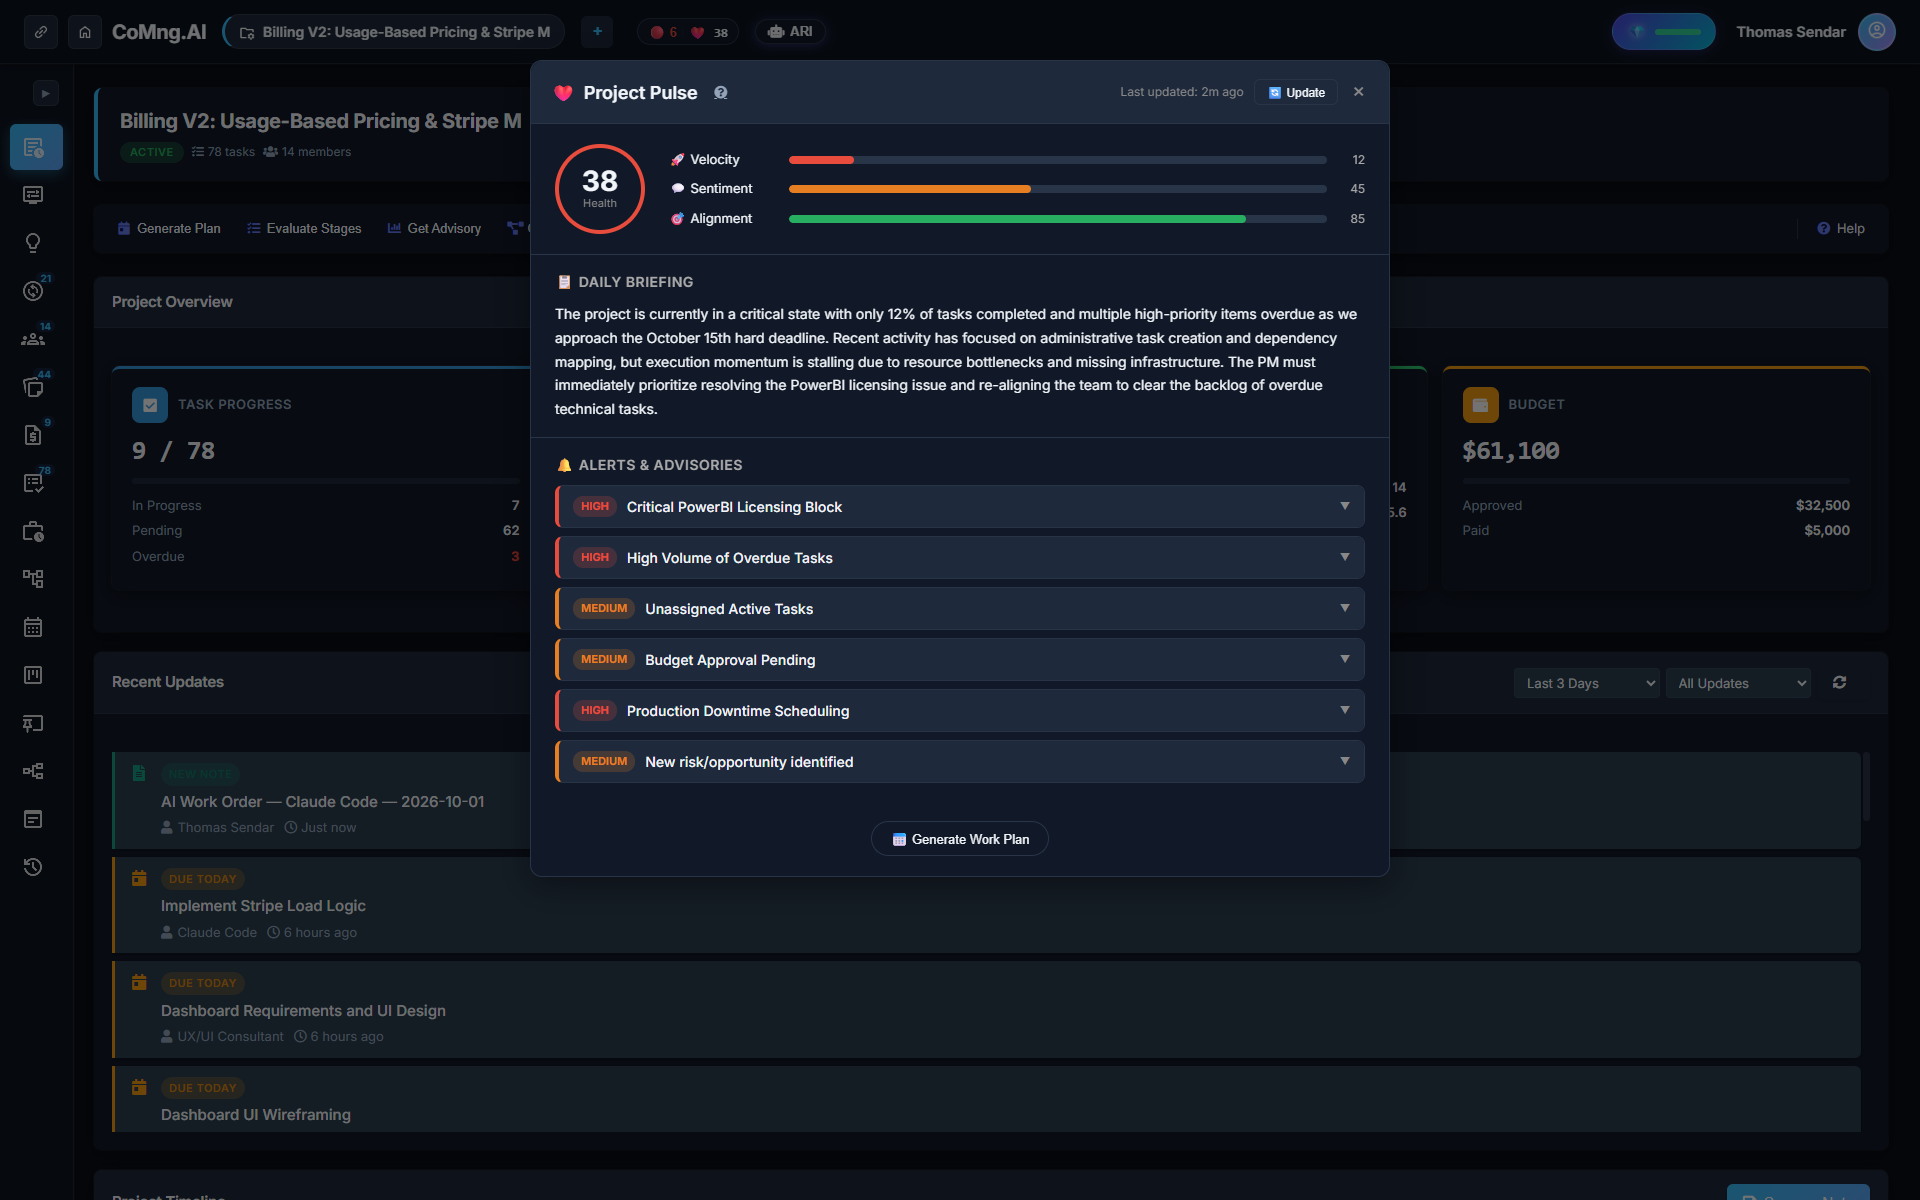
Task: Expand High Volume of Overdue Tasks alert
Action: [960, 558]
